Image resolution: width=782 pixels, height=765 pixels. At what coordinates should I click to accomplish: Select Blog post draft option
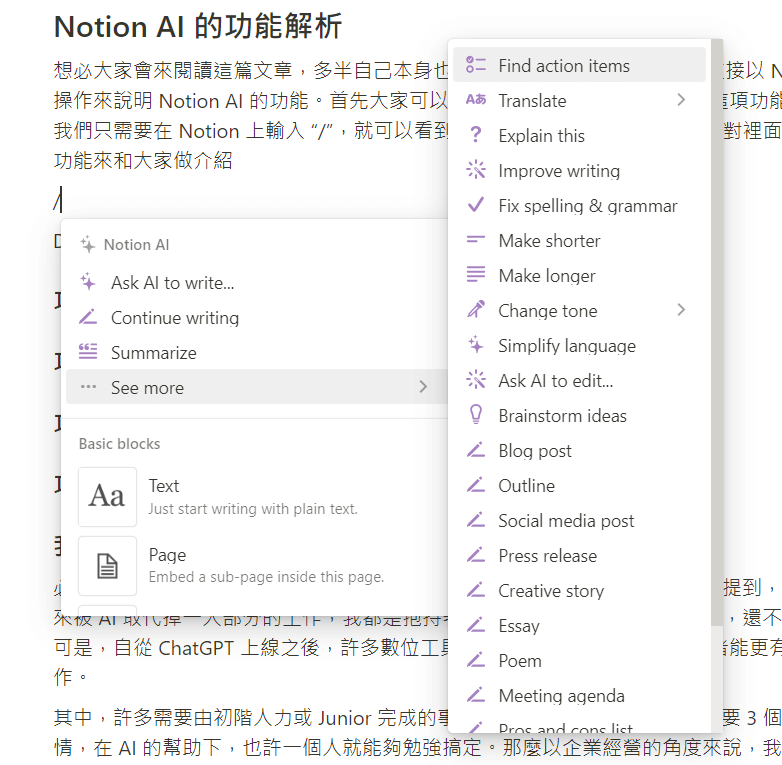(x=580, y=450)
